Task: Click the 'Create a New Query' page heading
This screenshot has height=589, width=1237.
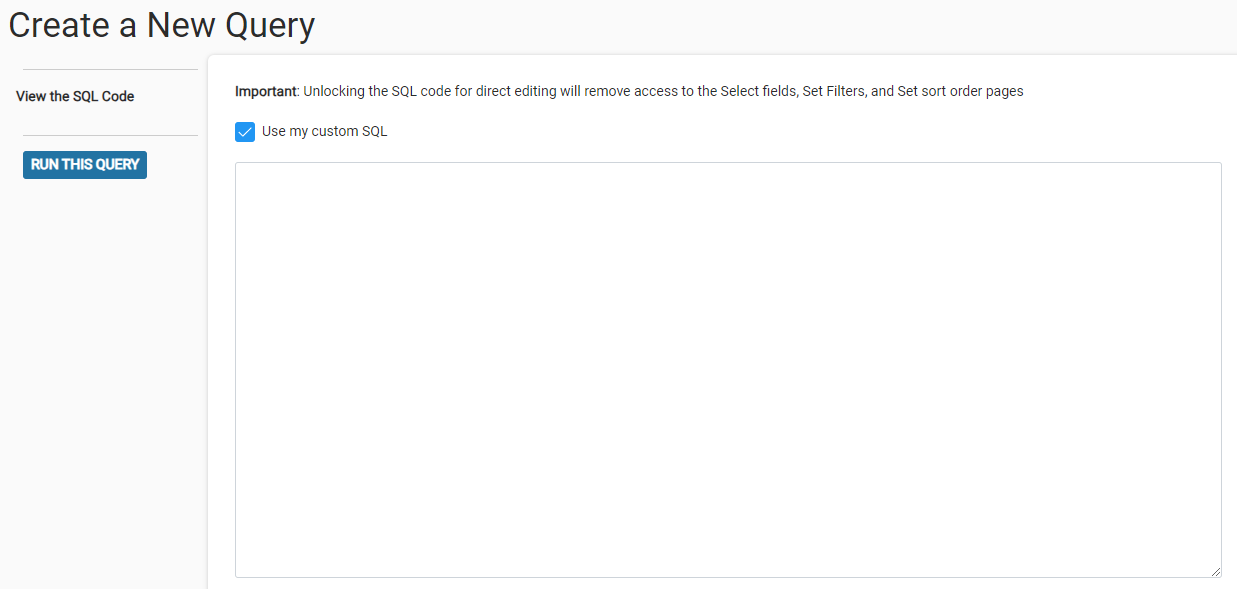Action: point(161,24)
